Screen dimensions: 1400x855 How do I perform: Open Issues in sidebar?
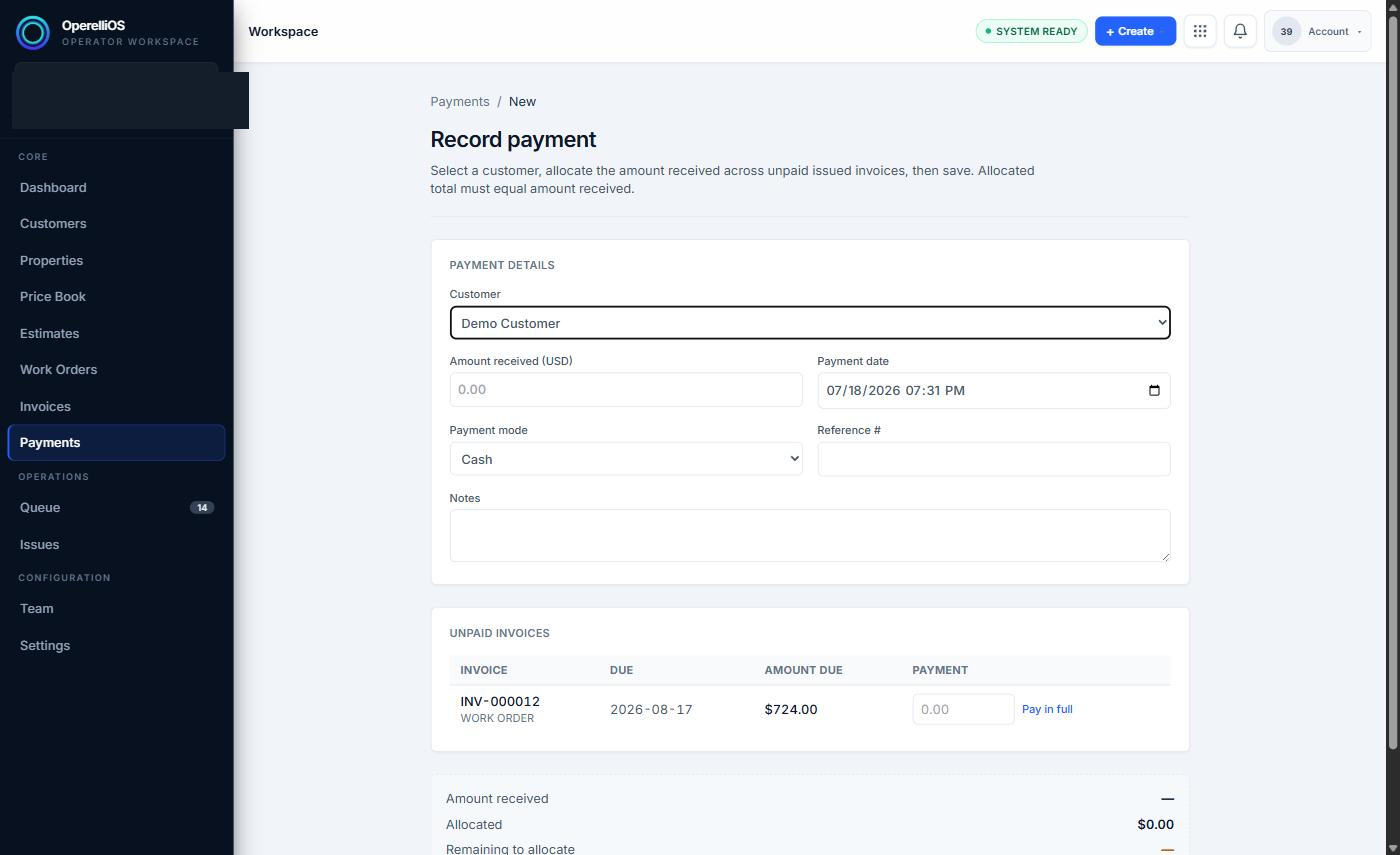coord(116,545)
